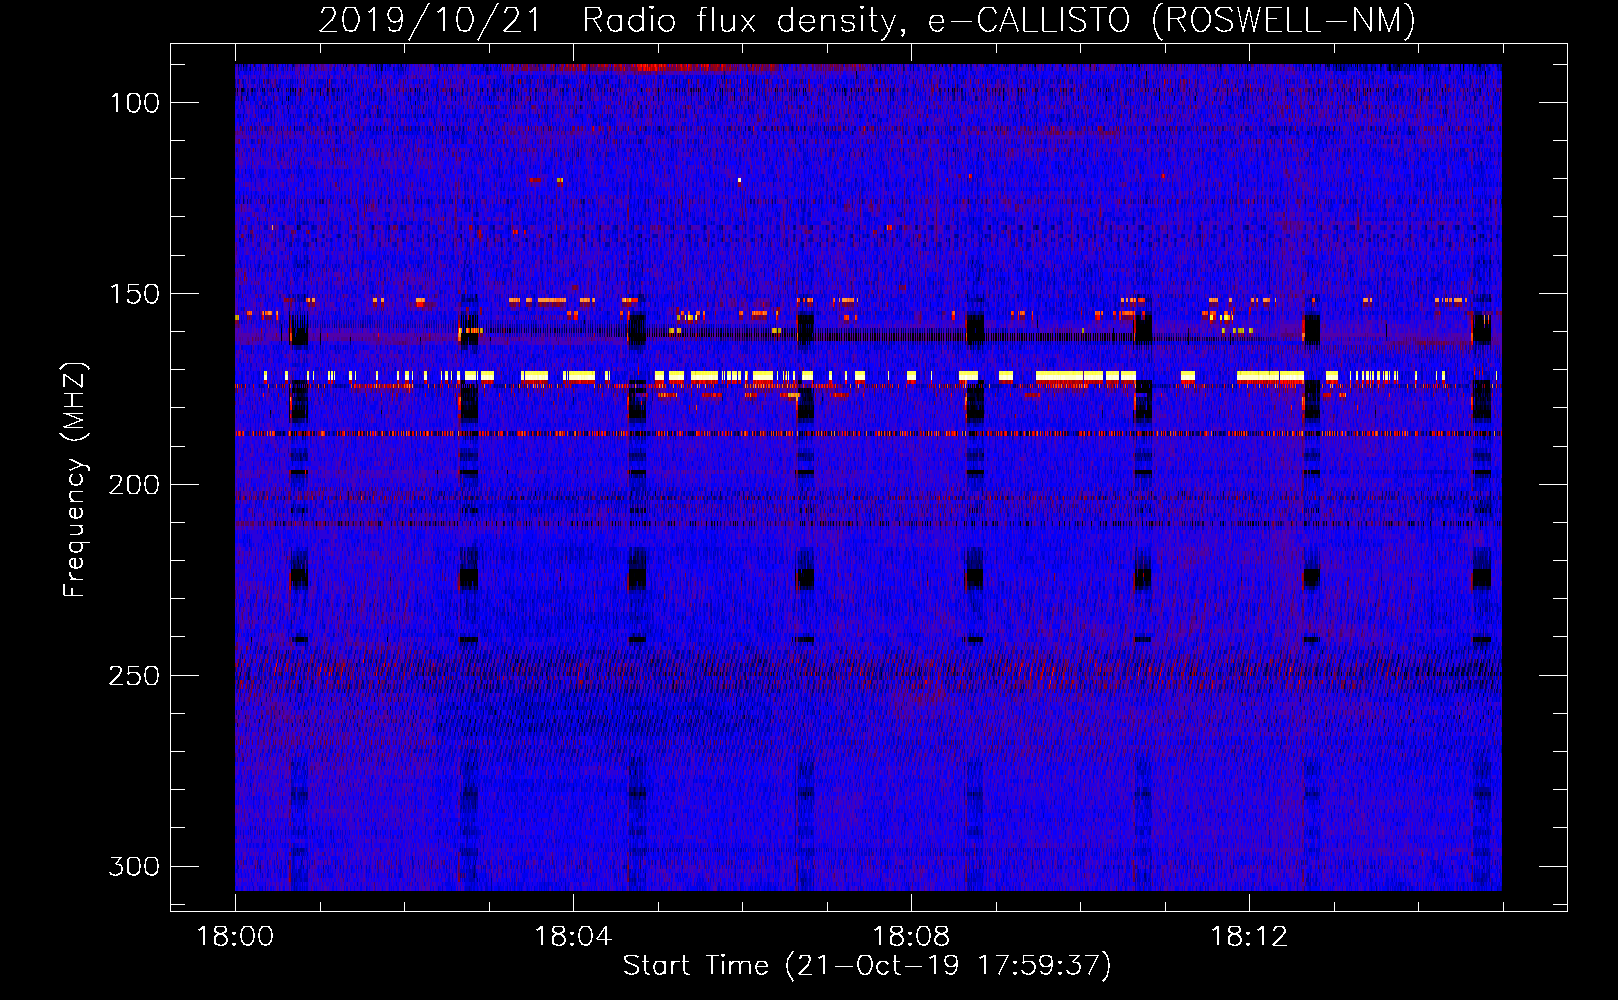Click the '18:12' time tick label
1618x1000 pixels.
(x=1249, y=936)
